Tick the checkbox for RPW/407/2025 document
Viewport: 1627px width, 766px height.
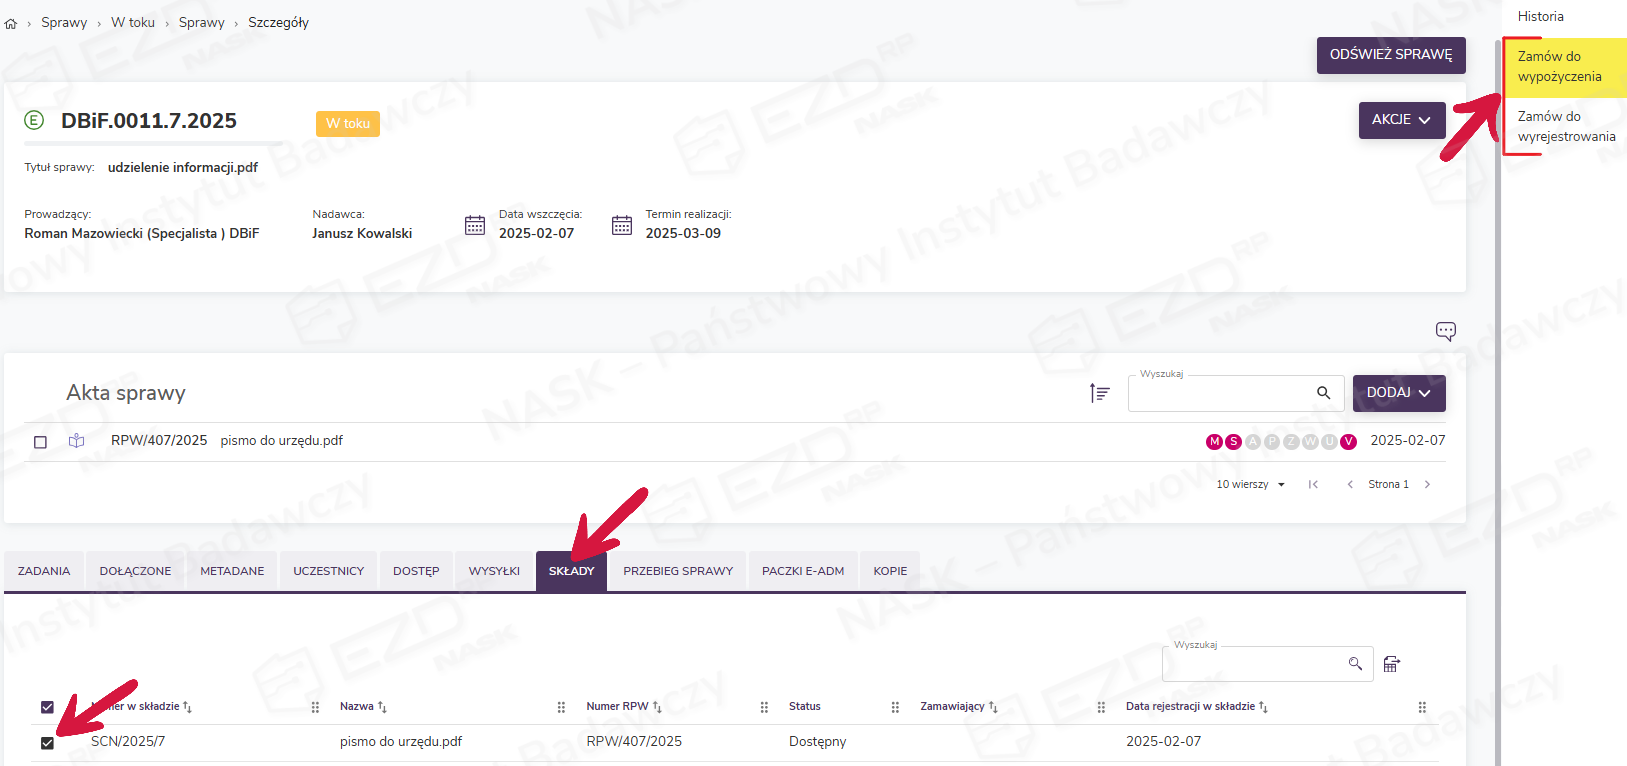[x=41, y=442]
